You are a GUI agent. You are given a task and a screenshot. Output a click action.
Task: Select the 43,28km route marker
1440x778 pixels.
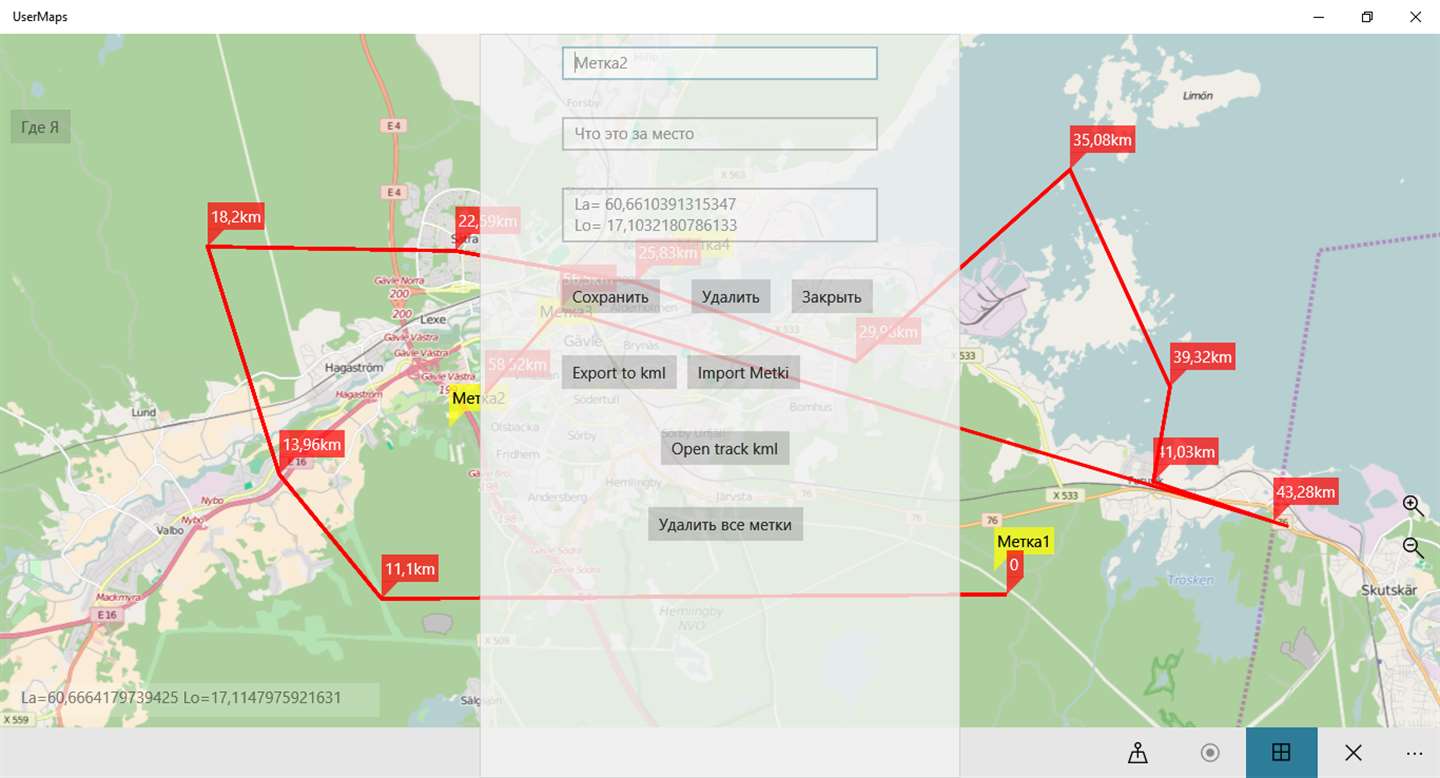click(1306, 492)
